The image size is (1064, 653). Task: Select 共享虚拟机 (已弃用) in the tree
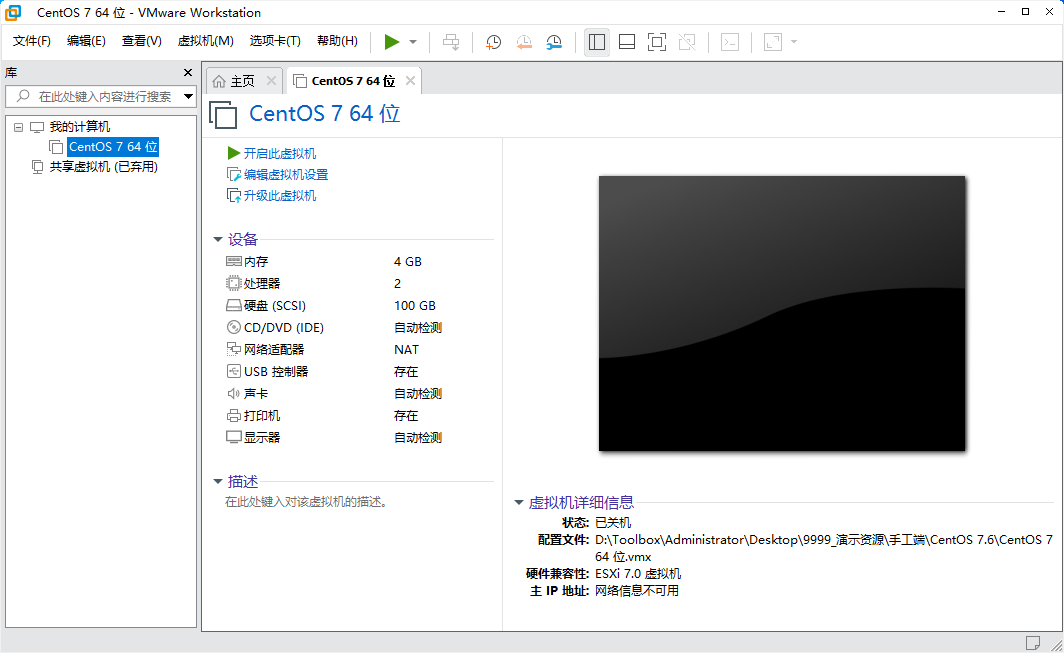100,166
